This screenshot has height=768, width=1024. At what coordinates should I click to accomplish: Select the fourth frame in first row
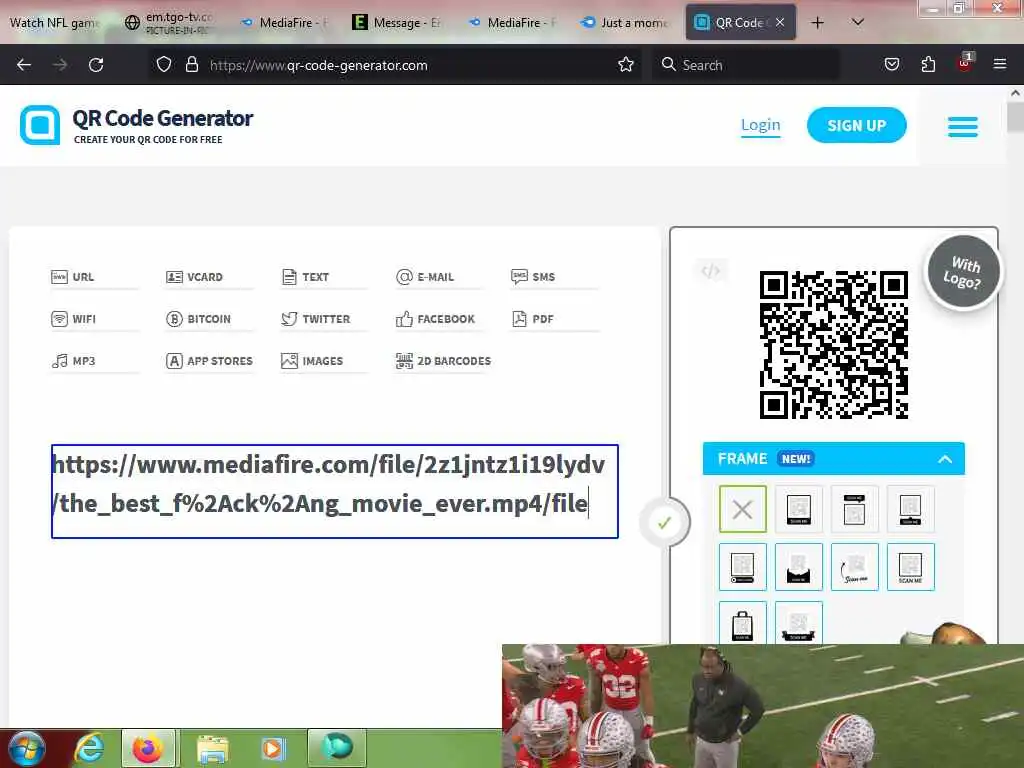pos(910,509)
